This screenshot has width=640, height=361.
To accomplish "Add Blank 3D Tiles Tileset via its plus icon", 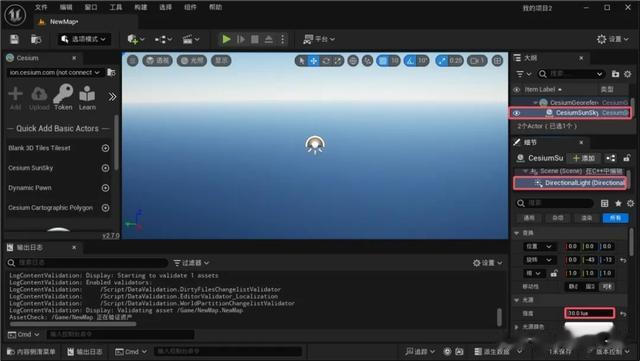I will [105, 148].
